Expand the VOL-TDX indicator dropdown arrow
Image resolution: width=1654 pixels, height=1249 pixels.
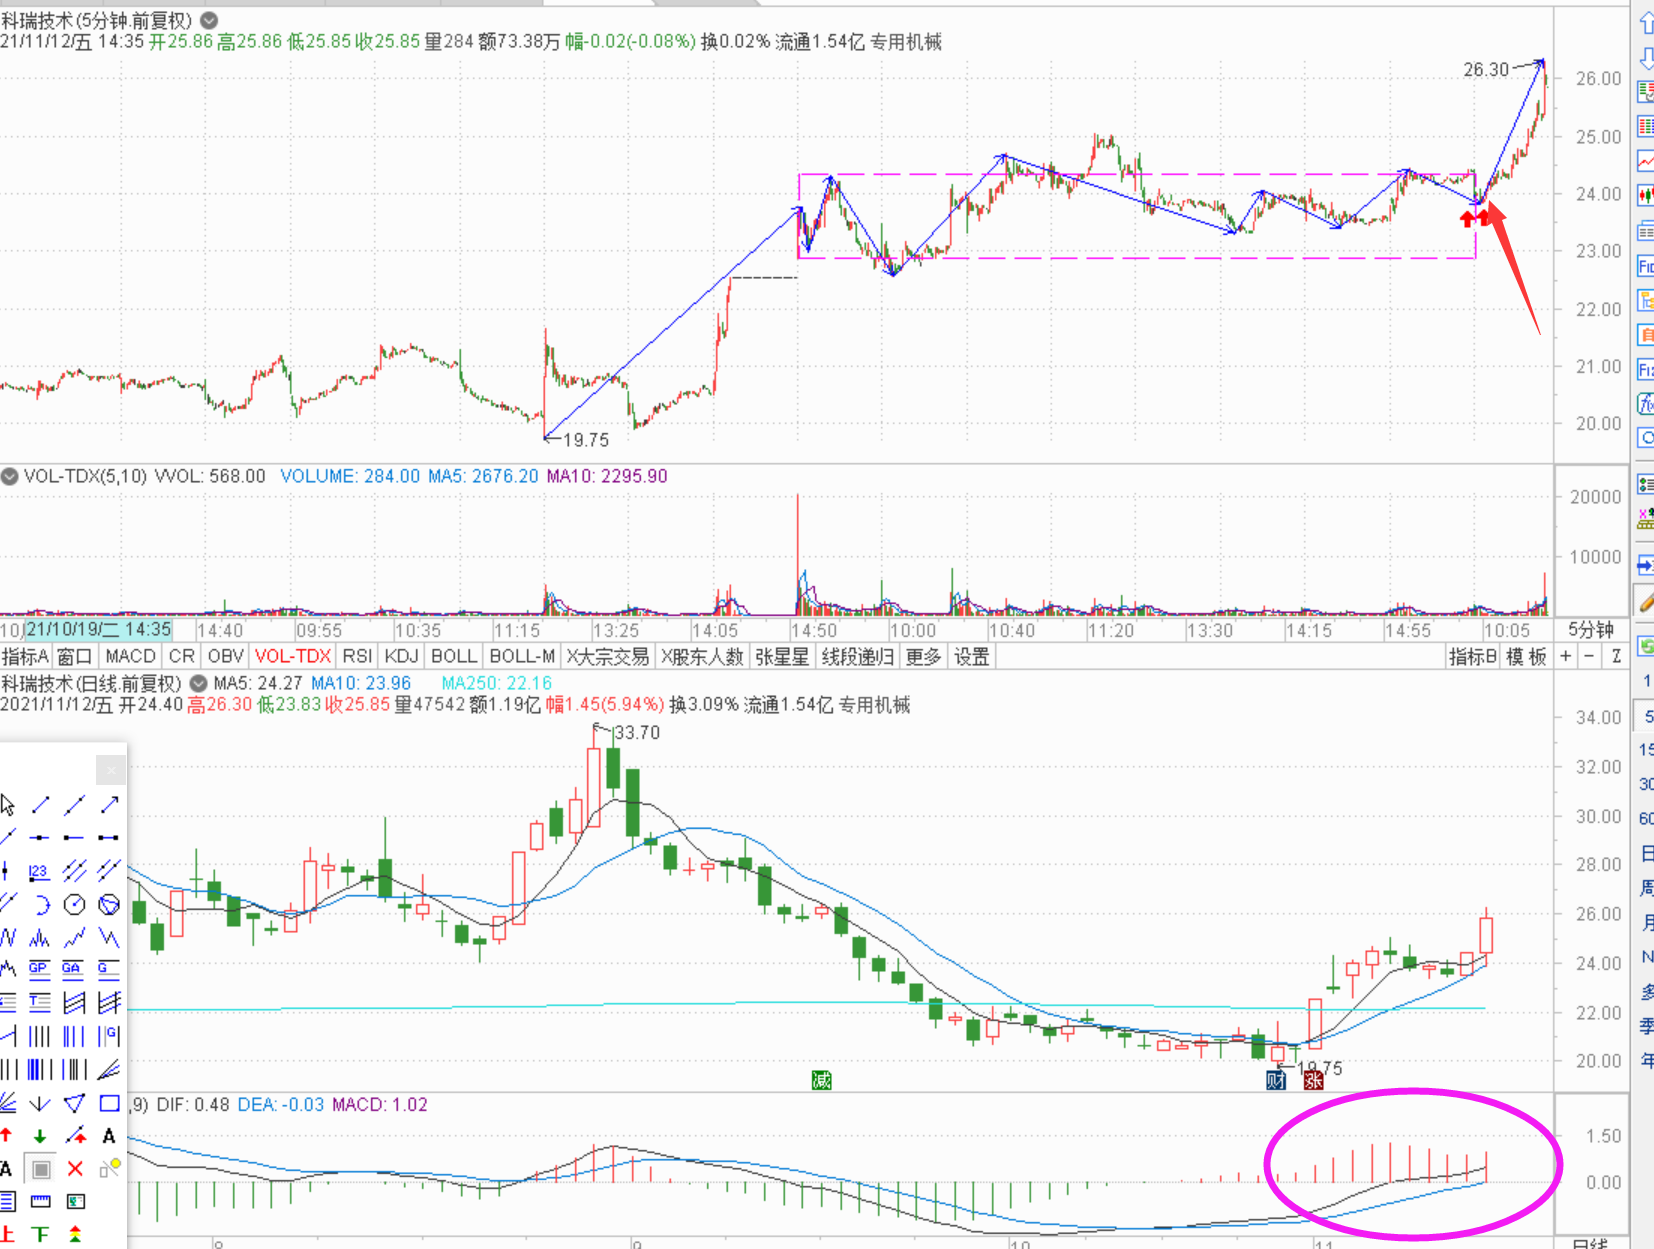10,476
